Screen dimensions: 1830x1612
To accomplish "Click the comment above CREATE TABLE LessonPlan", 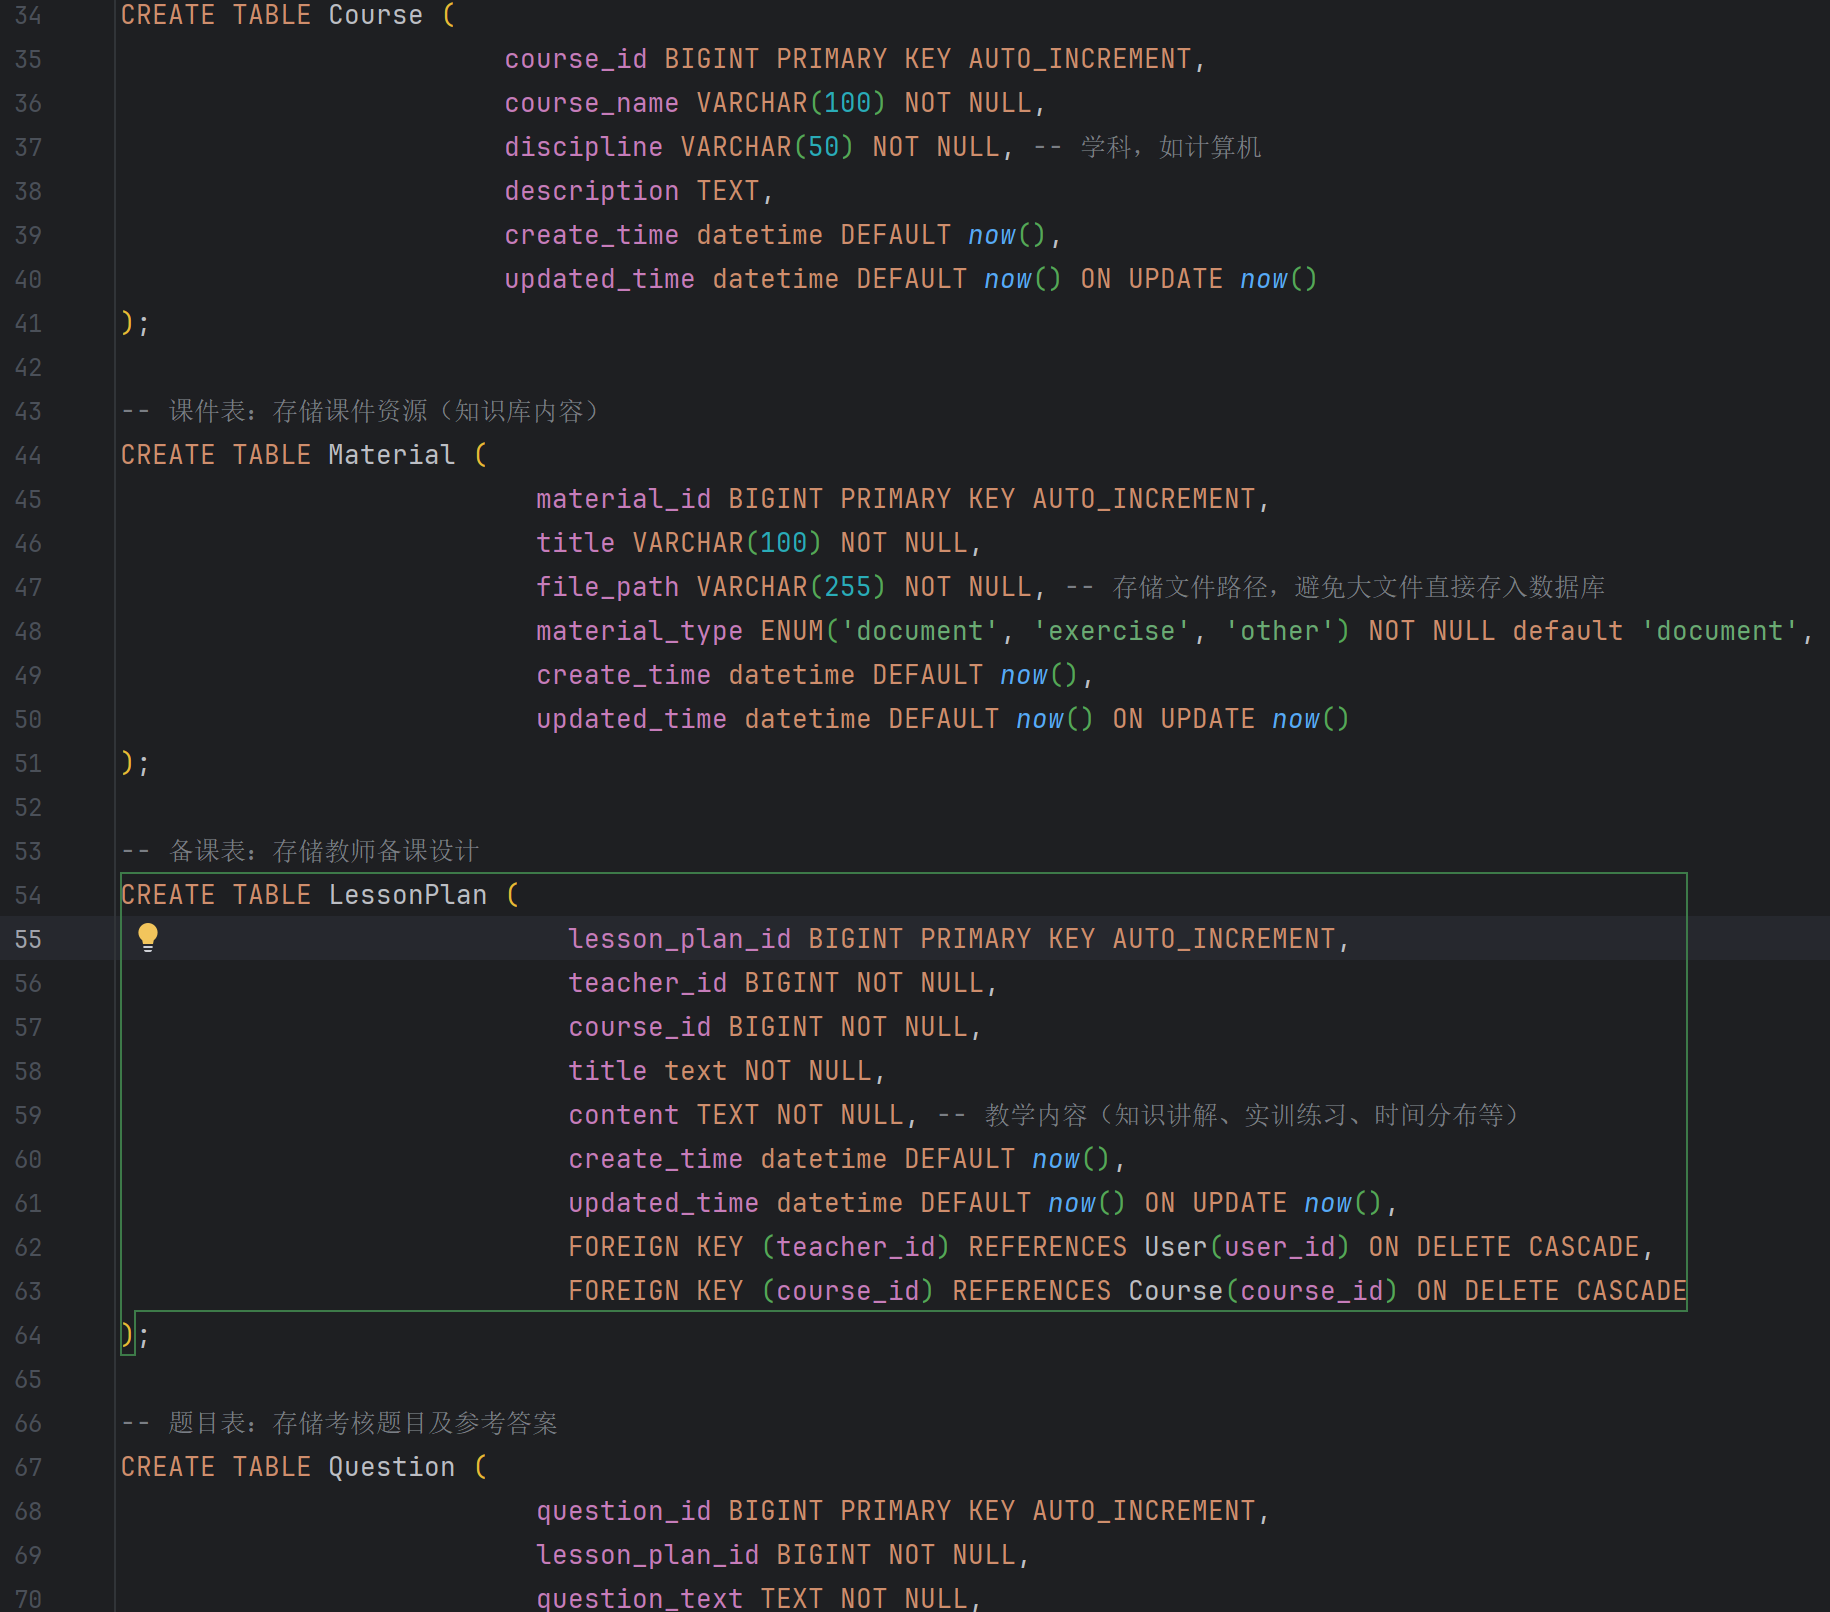I will tap(300, 851).
